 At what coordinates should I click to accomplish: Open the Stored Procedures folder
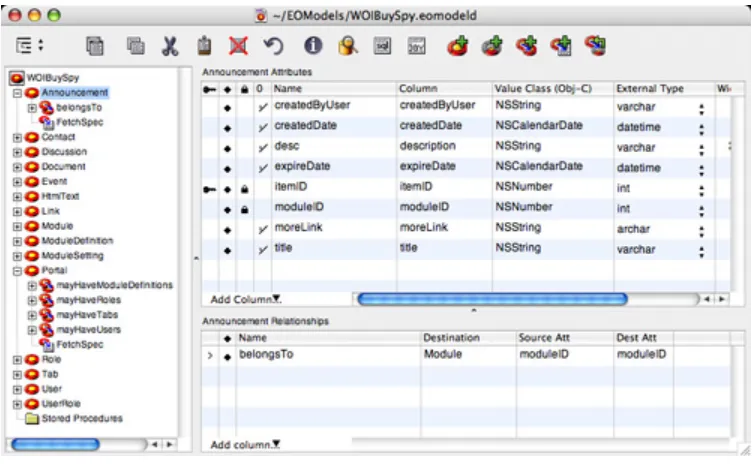pyautogui.click(x=82, y=419)
